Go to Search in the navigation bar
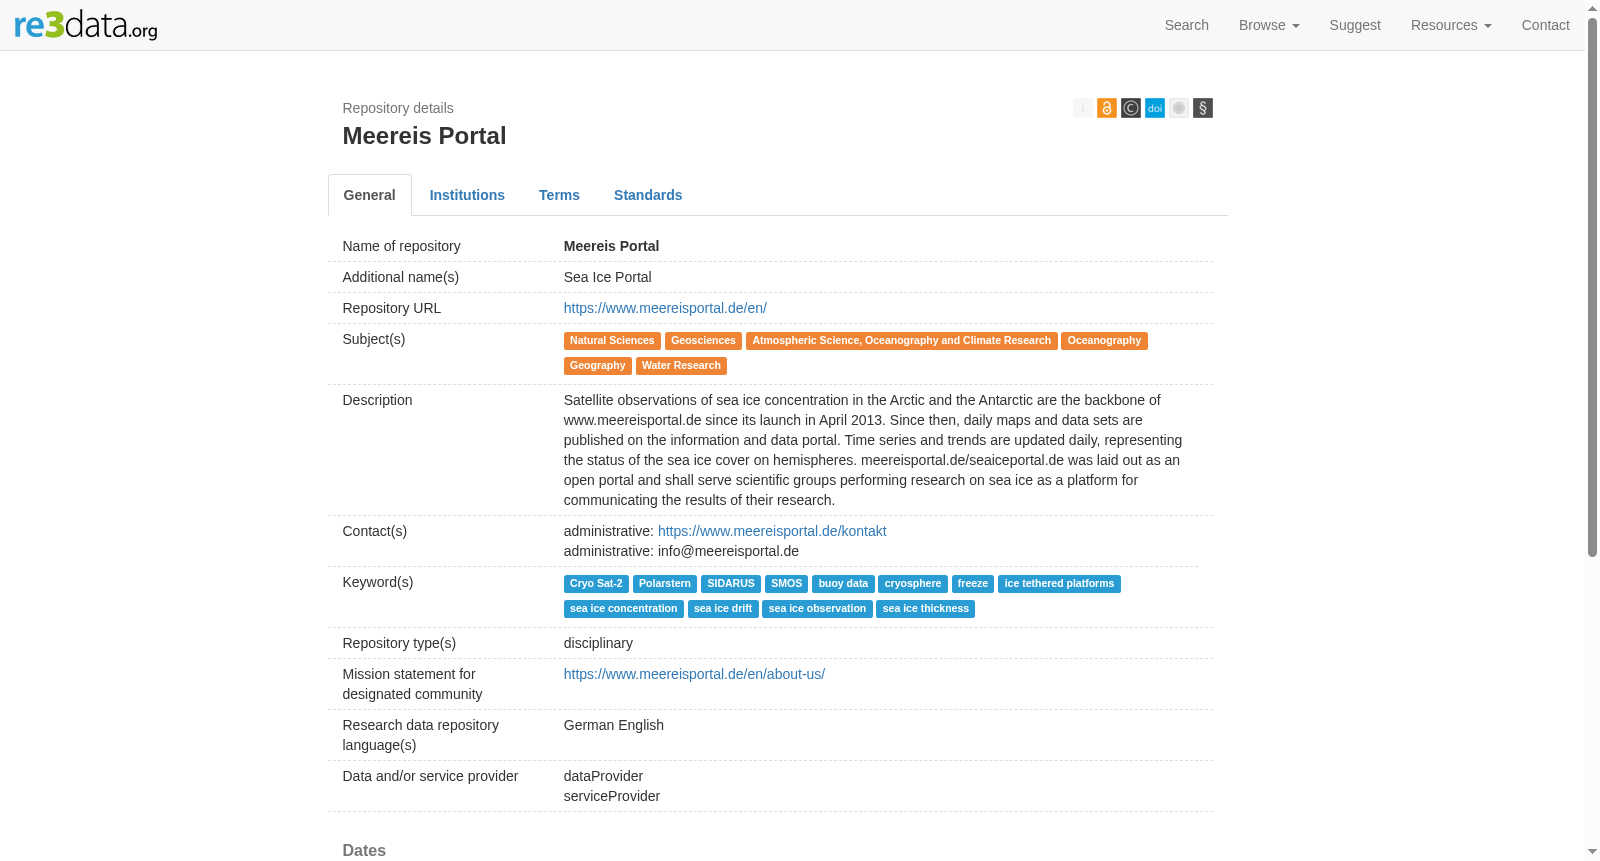 click(x=1186, y=25)
